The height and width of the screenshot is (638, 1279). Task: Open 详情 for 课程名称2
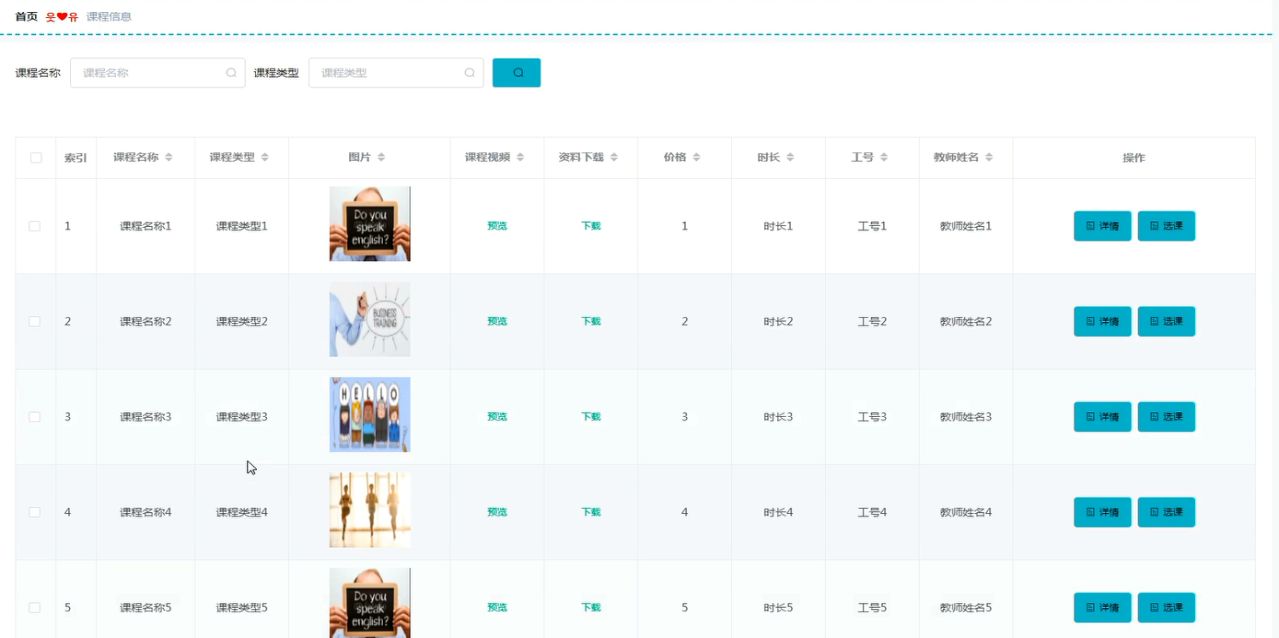pos(1102,321)
